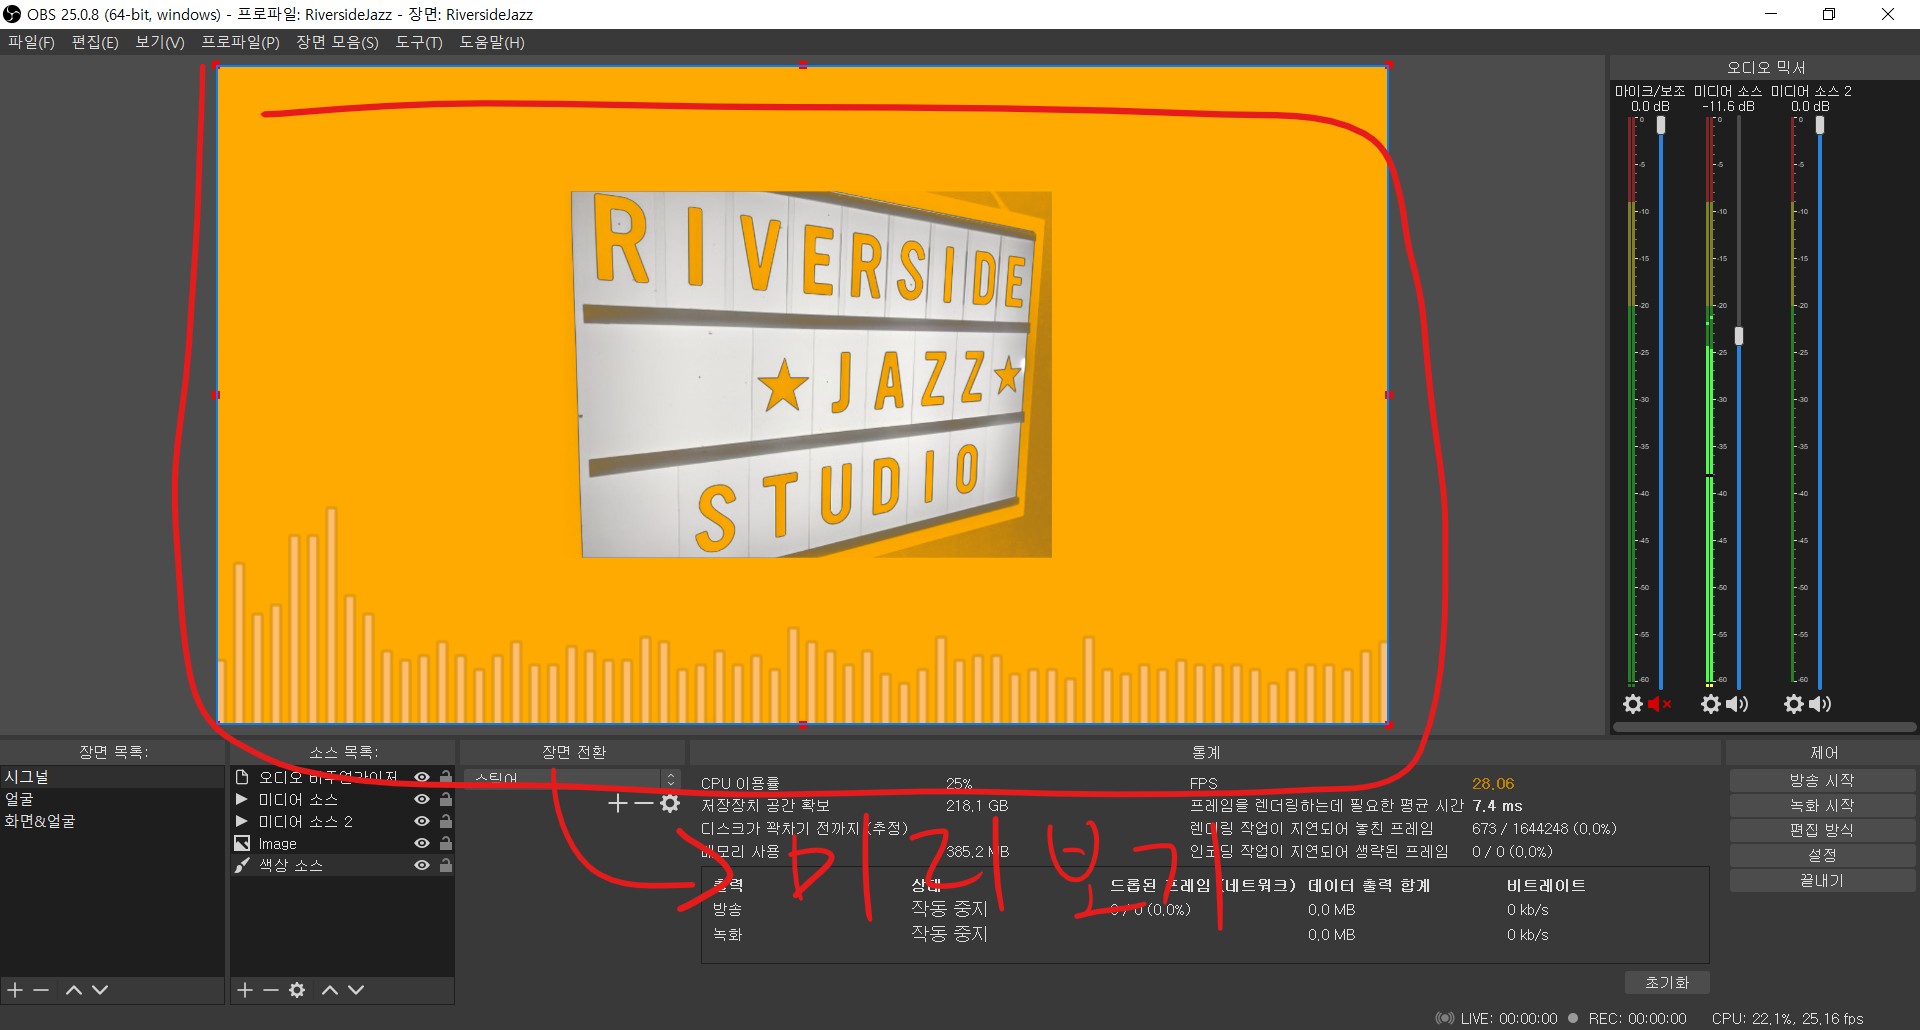The image size is (1920, 1030).
Task: Open settings gear for 미디어 소스 mixer channel
Action: 1711,704
